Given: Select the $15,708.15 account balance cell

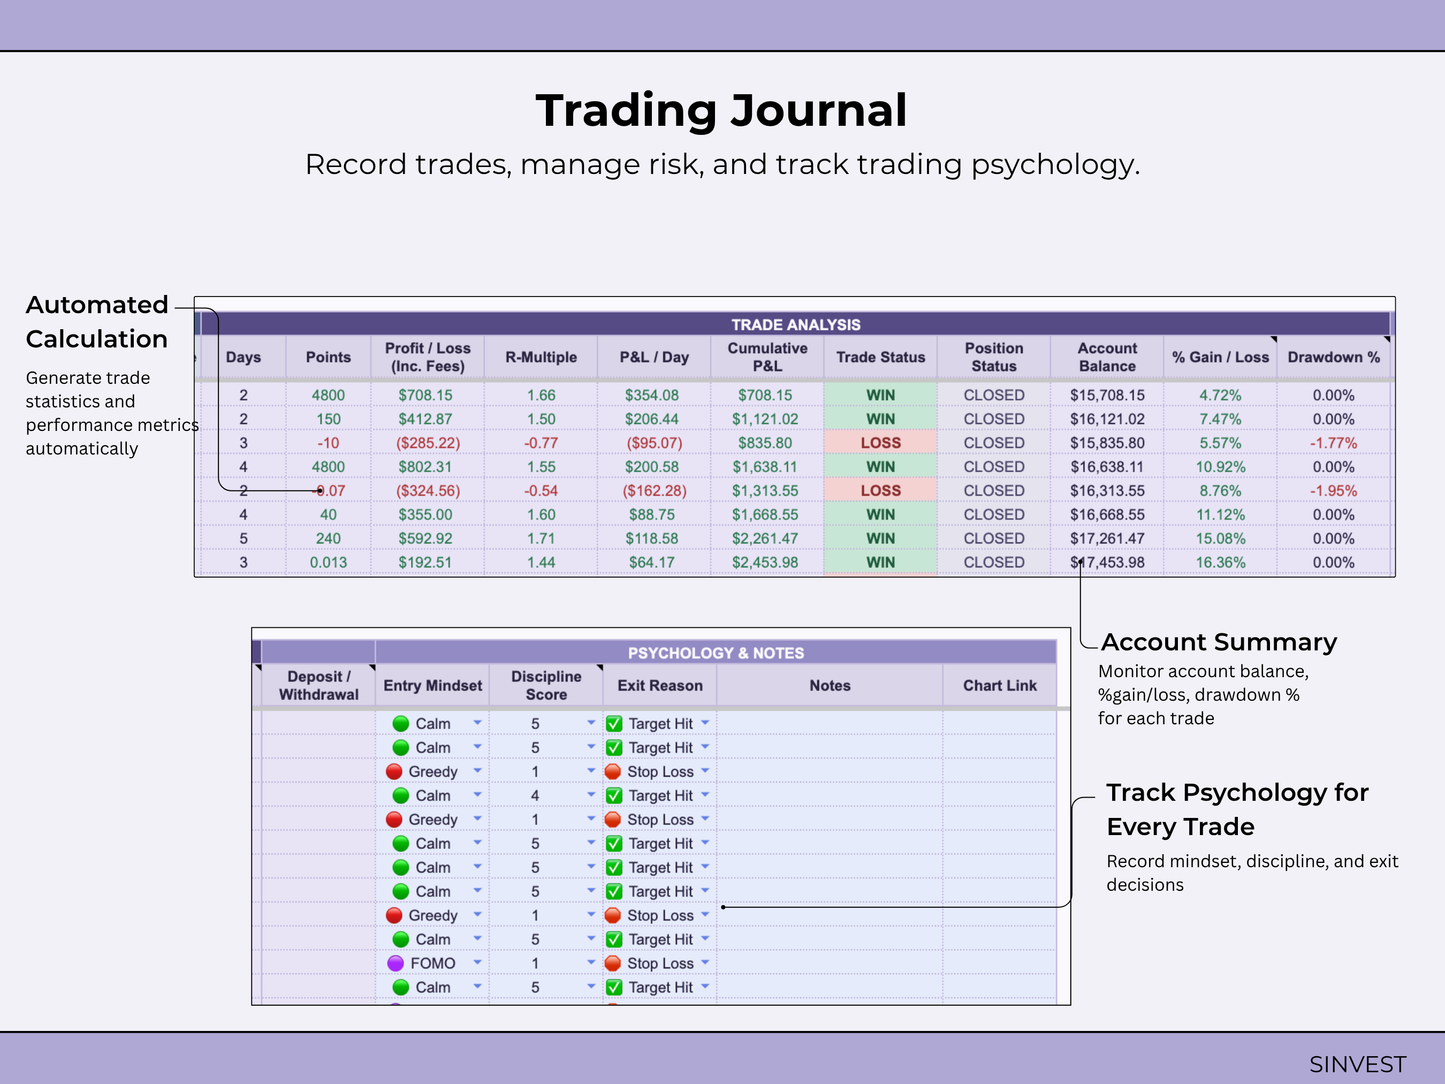Looking at the screenshot, I should (x=1107, y=395).
